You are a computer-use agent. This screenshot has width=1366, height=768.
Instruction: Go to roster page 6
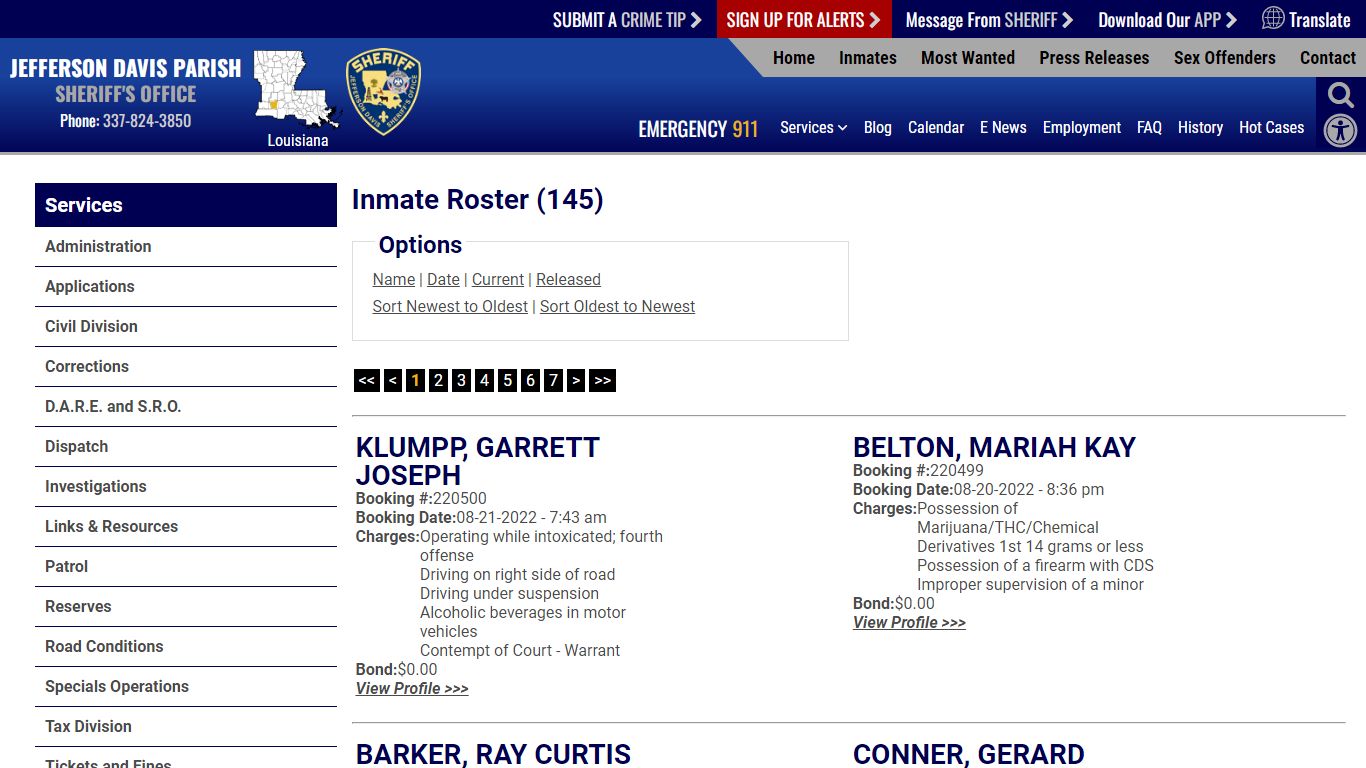pos(530,380)
